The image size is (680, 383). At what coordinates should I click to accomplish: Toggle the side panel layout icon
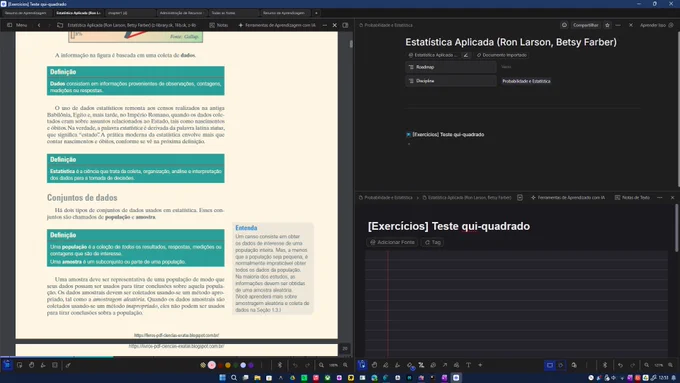tap(345, 25)
